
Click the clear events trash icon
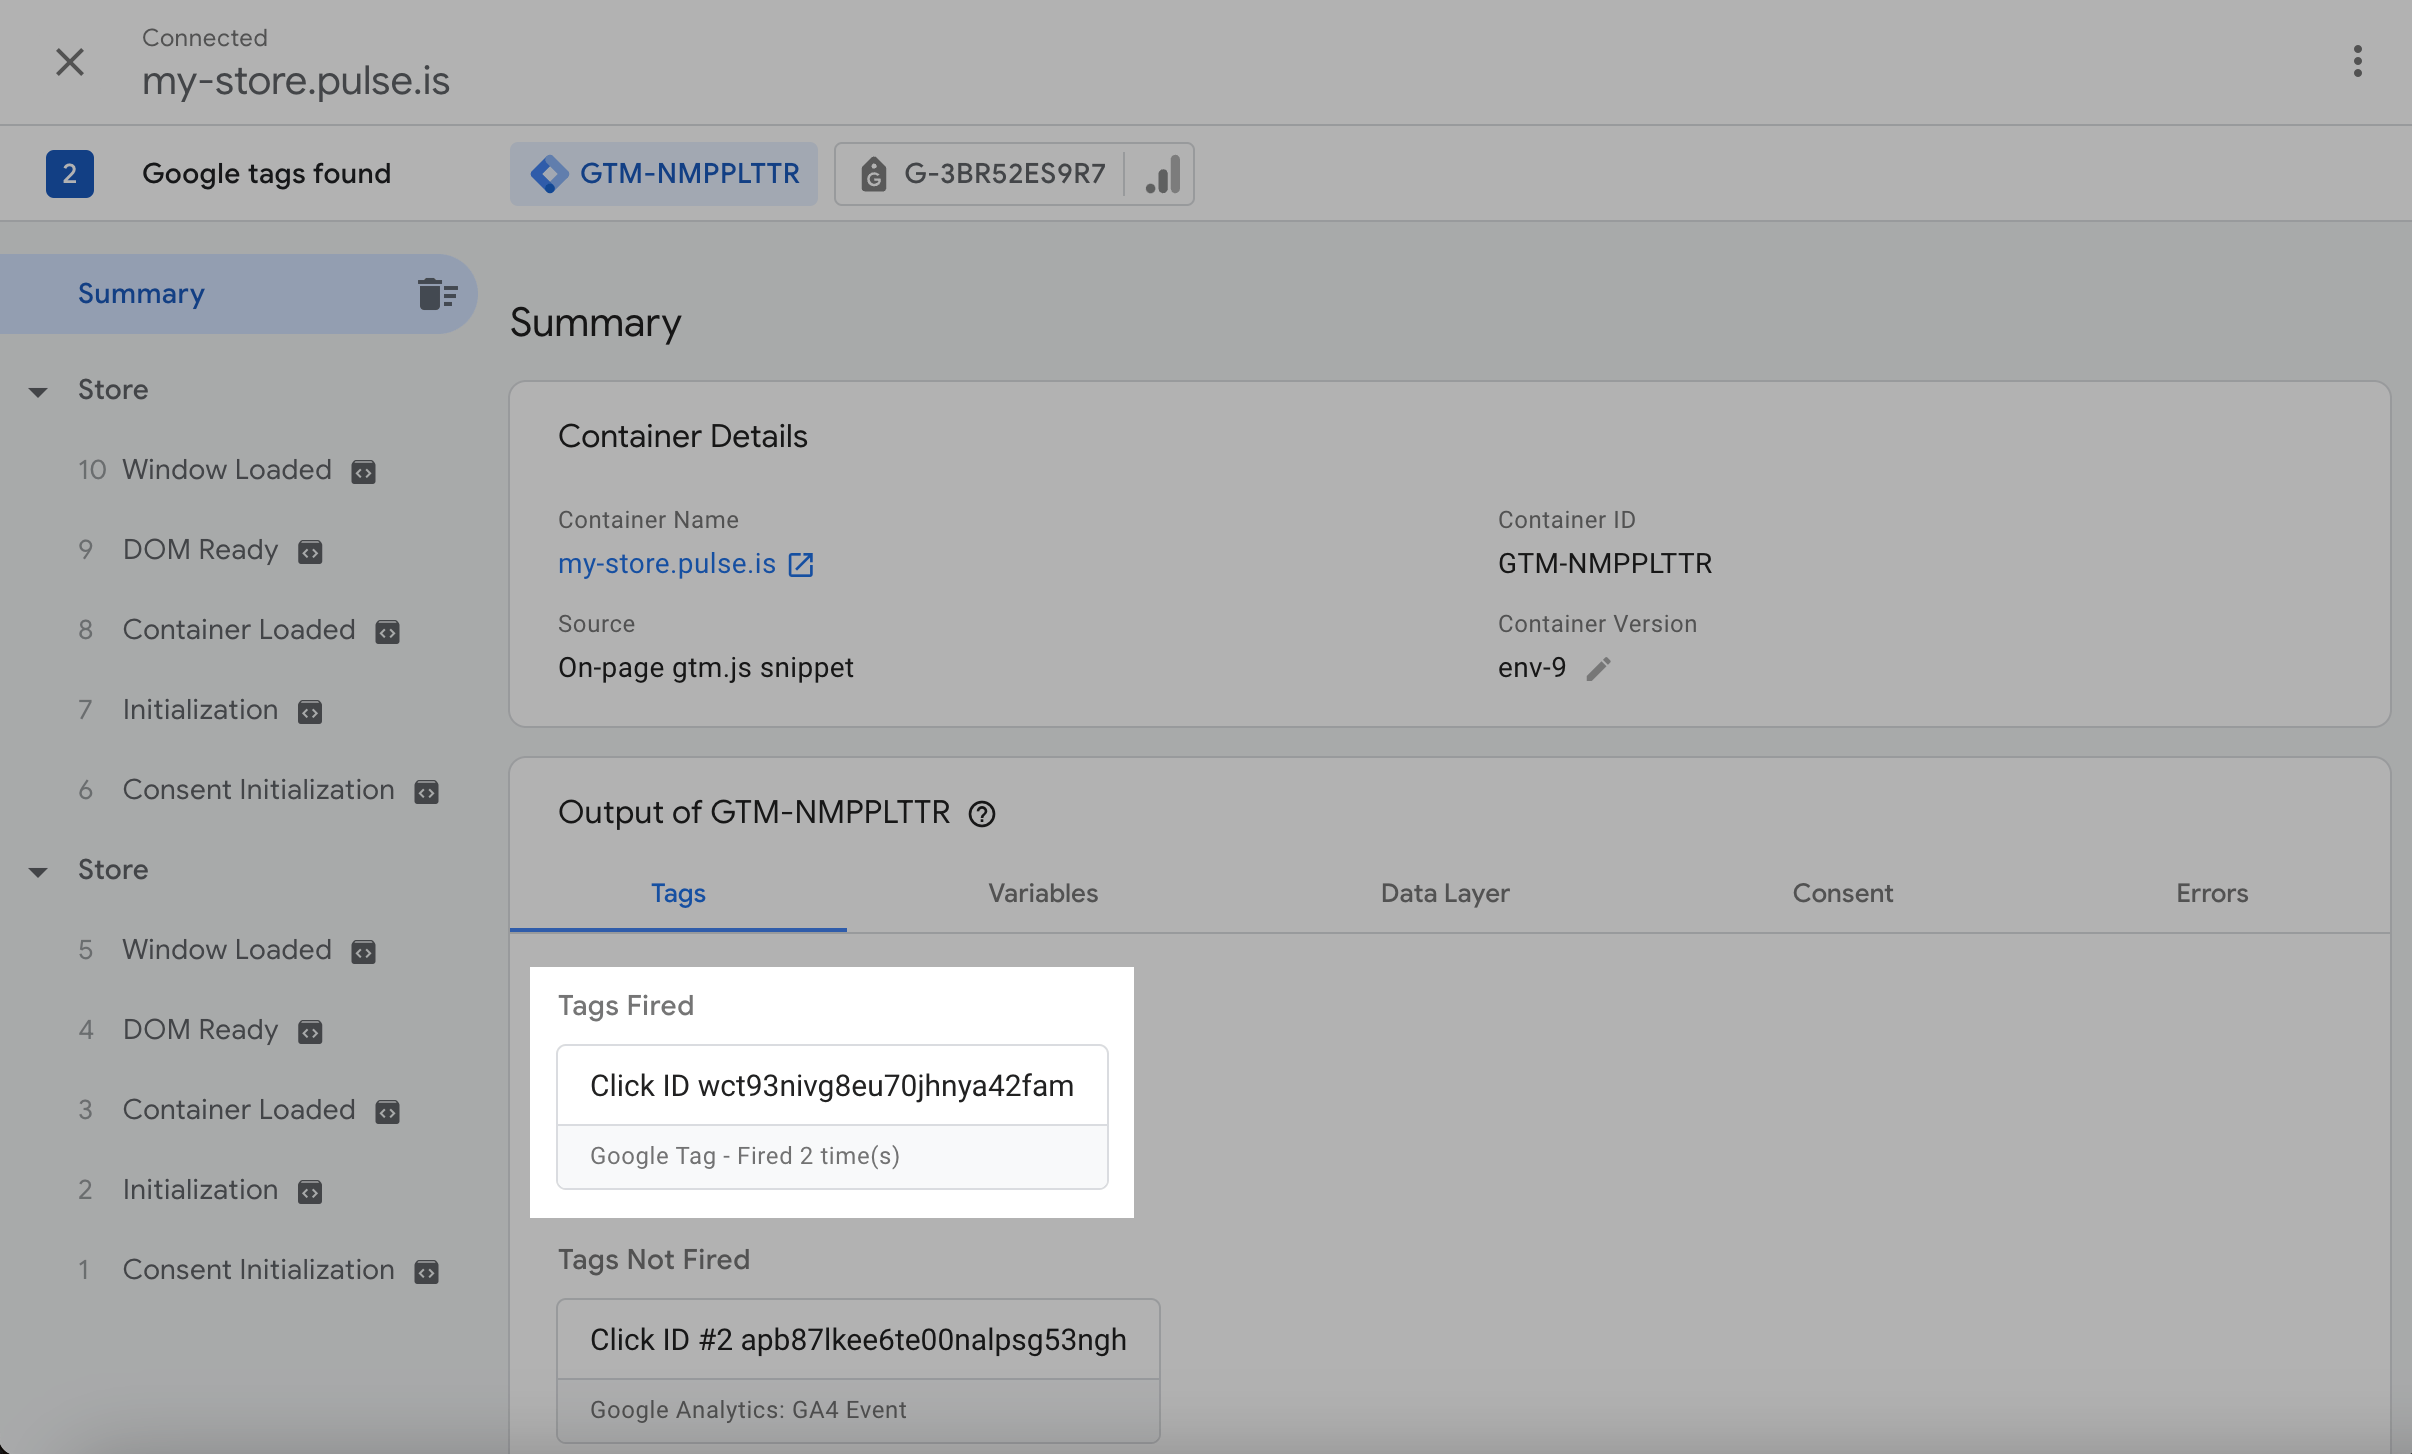pos(437,294)
